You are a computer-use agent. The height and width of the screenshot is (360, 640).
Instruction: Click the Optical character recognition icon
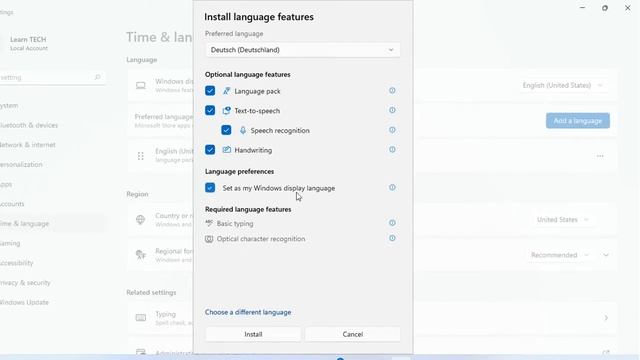pos(209,239)
